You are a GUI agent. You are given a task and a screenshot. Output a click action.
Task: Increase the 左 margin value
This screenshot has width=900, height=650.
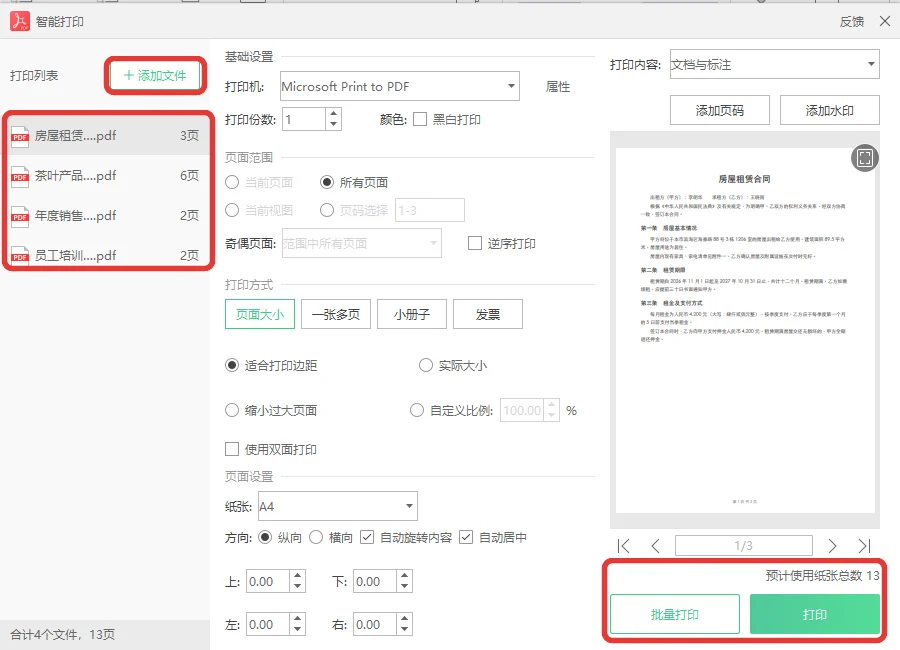[x=297, y=619]
